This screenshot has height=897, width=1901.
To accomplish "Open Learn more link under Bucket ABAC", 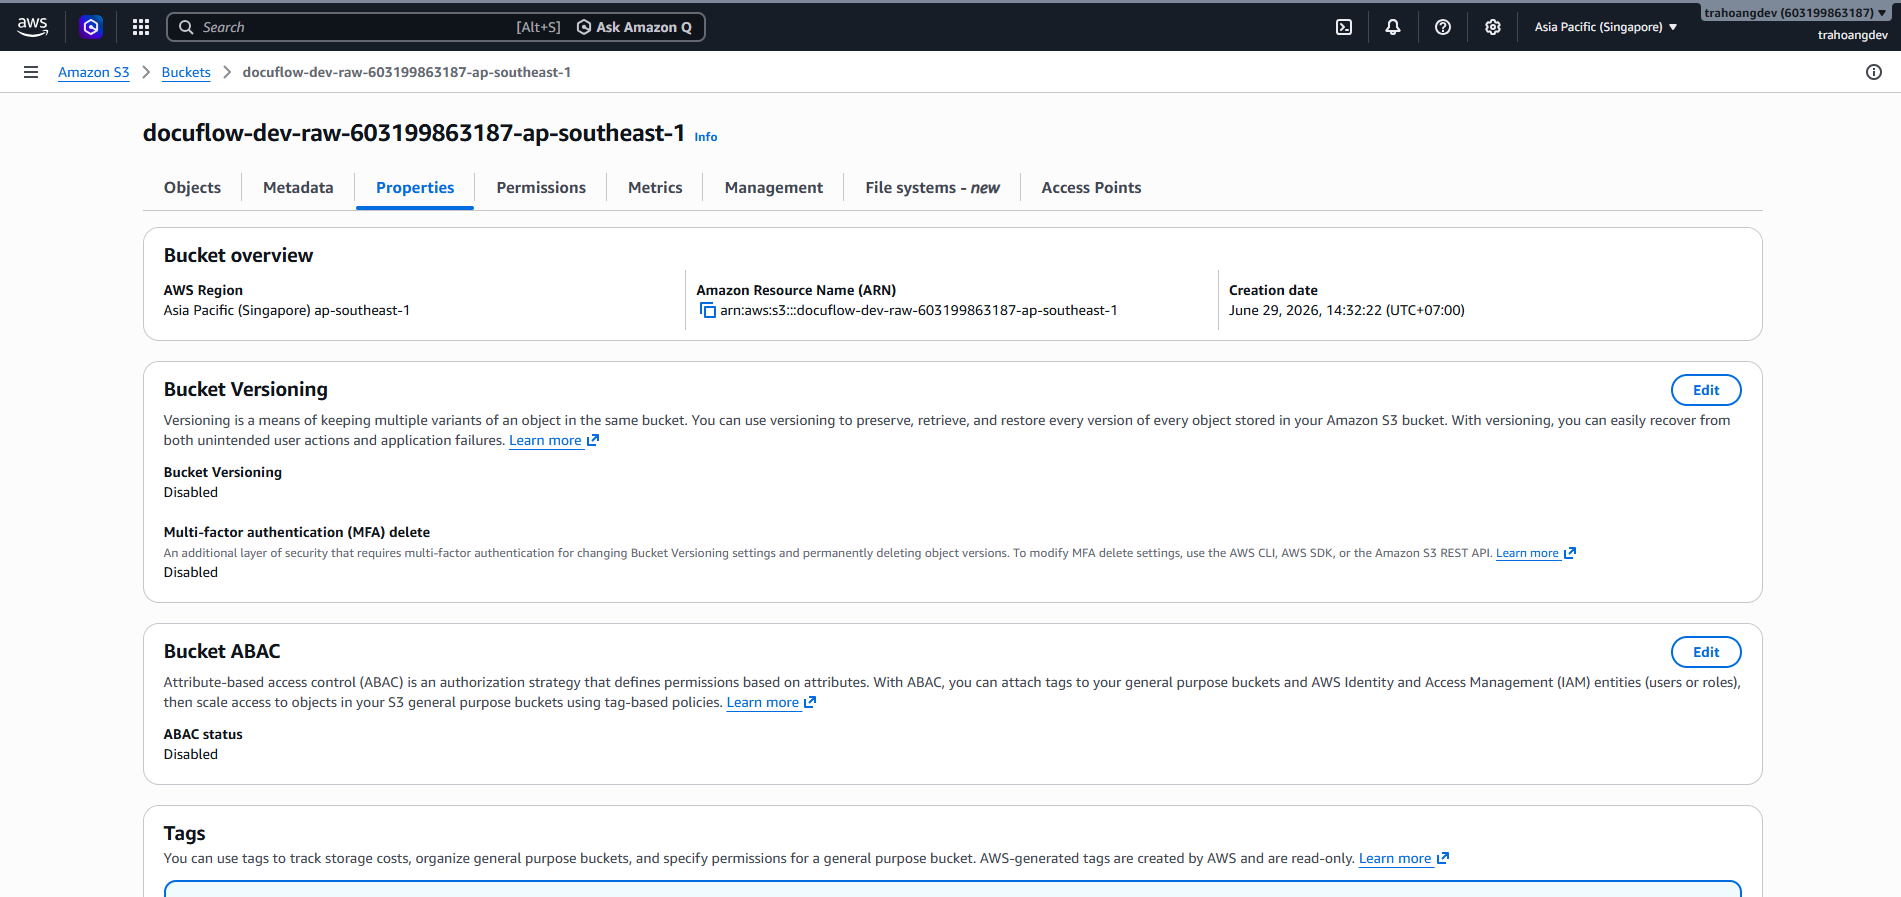I will pyautogui.click(x=771, y=703).
